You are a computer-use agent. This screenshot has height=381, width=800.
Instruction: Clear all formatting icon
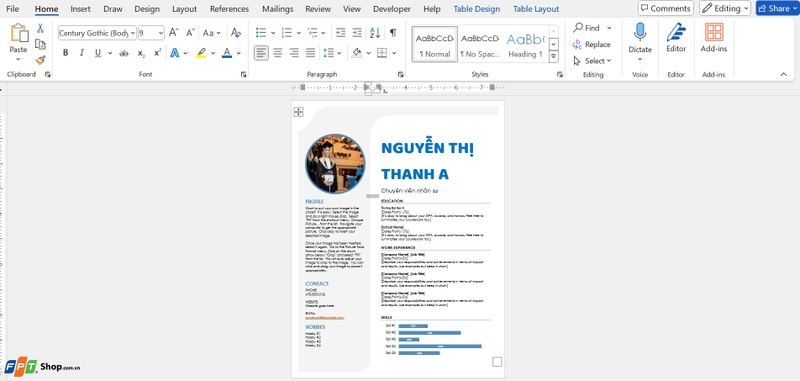pos(235,33)
